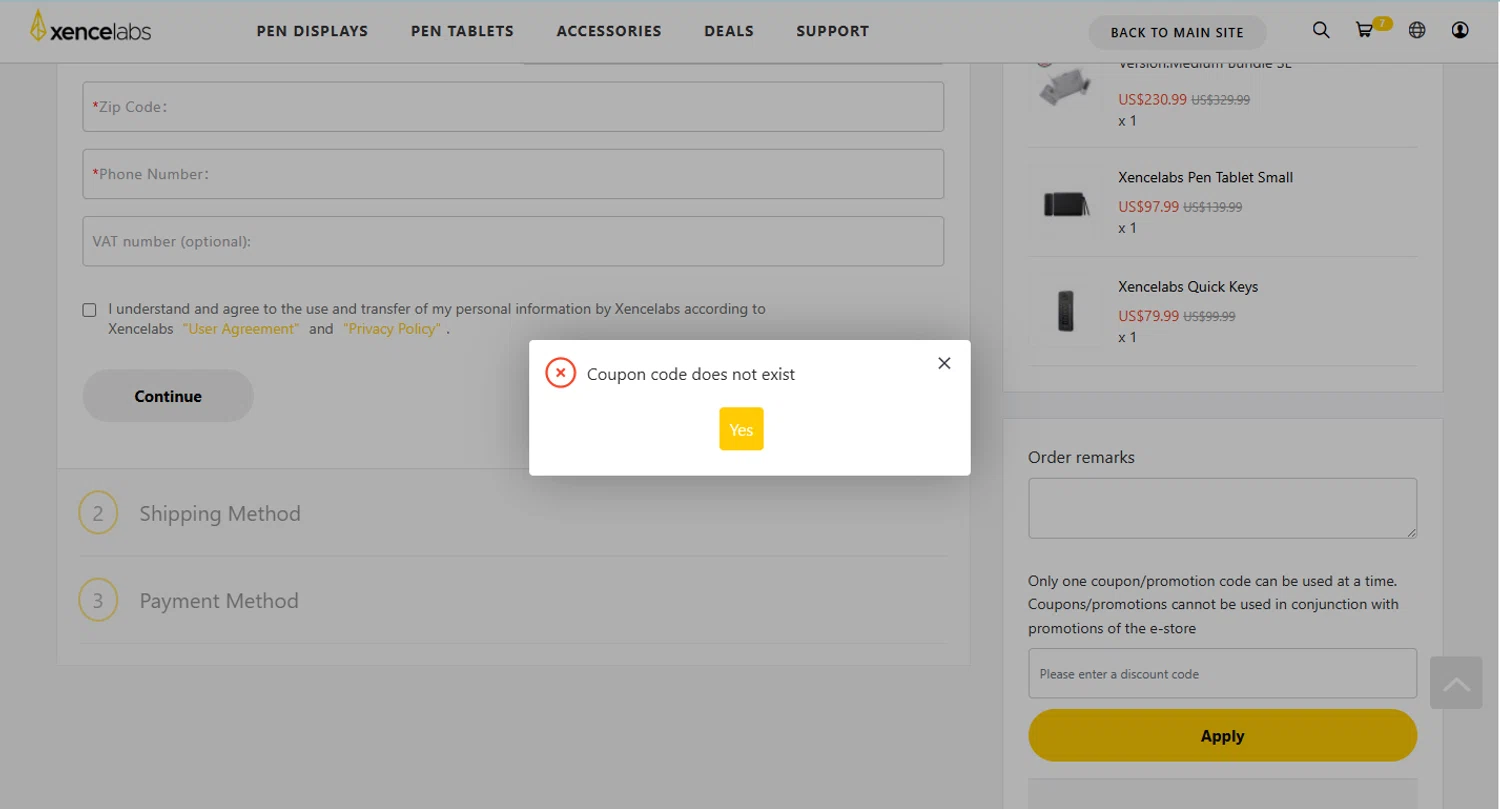Viewport: 1500px width, 809px height.
Task: Click 'Coupon code does not exist' message
Action: point(691,374)
